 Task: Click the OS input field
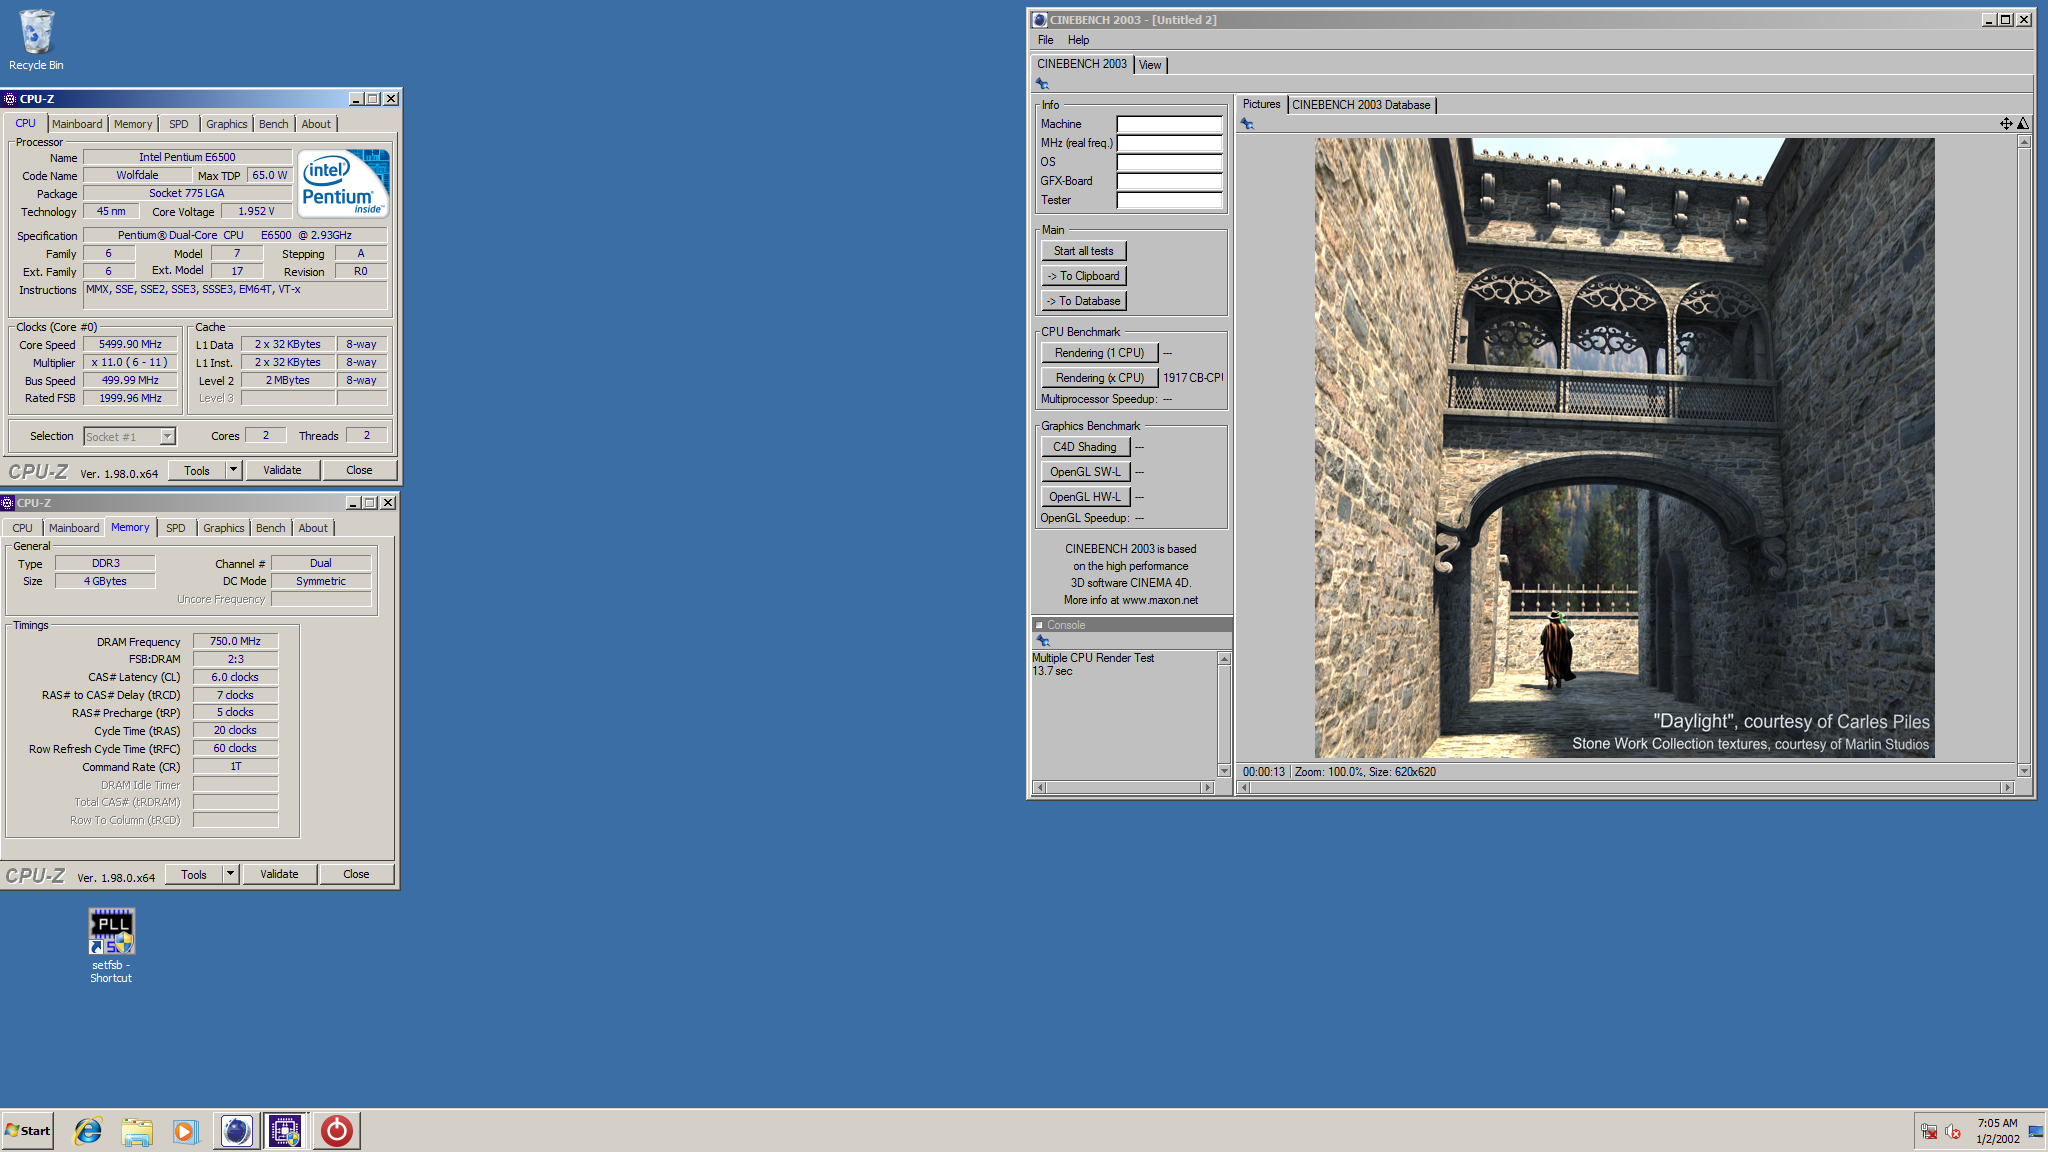point(1169,162)
